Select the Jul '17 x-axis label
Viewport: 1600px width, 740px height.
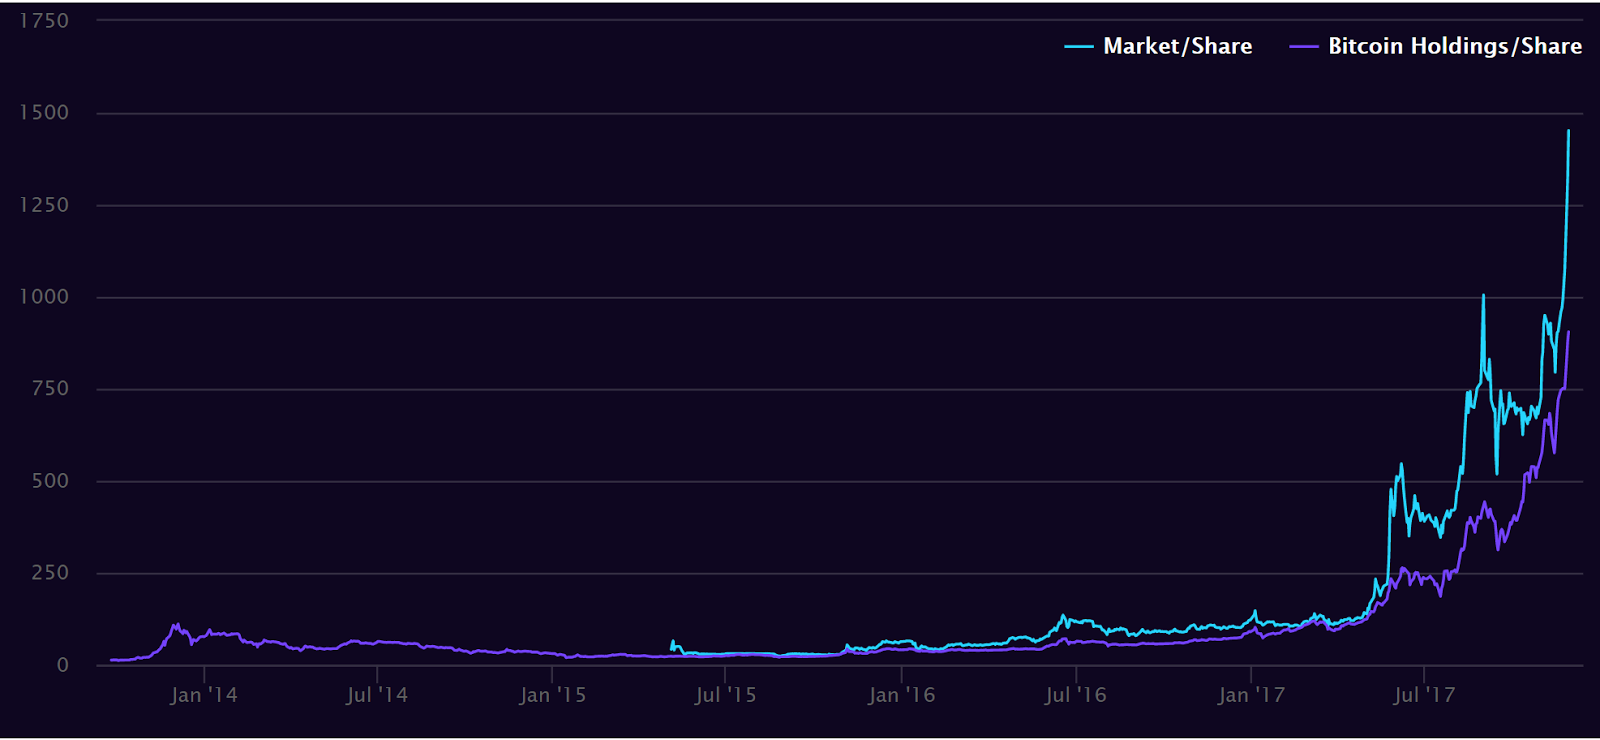(1424, 695)
